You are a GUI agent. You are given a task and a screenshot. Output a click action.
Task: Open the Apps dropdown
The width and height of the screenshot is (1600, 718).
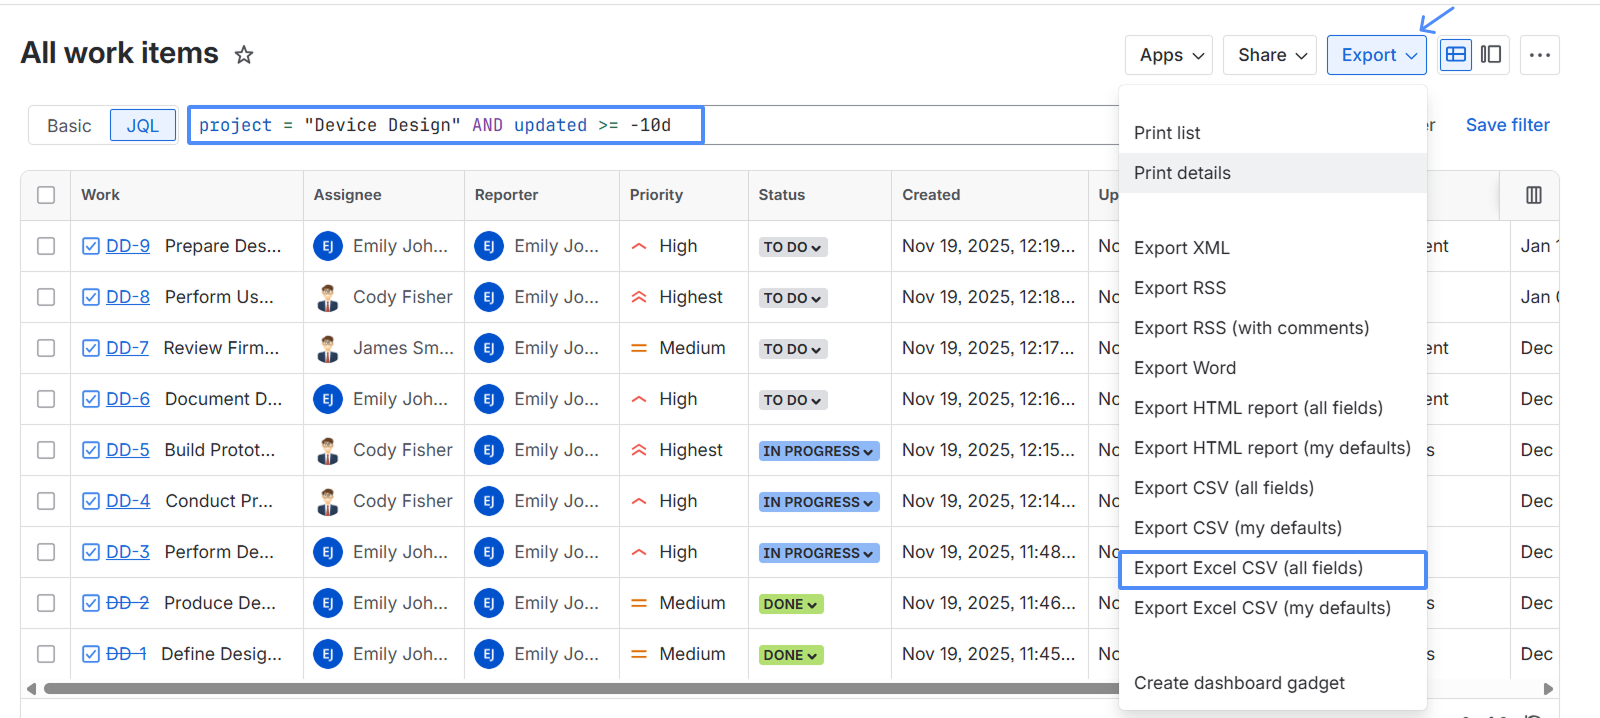pos(1169,55)
